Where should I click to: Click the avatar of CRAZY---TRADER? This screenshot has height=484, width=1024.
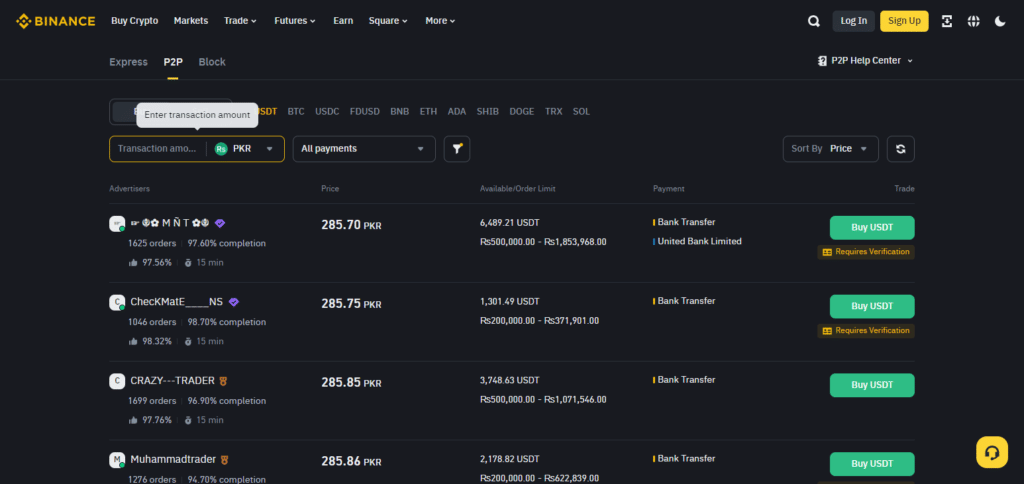pos(117,381)
